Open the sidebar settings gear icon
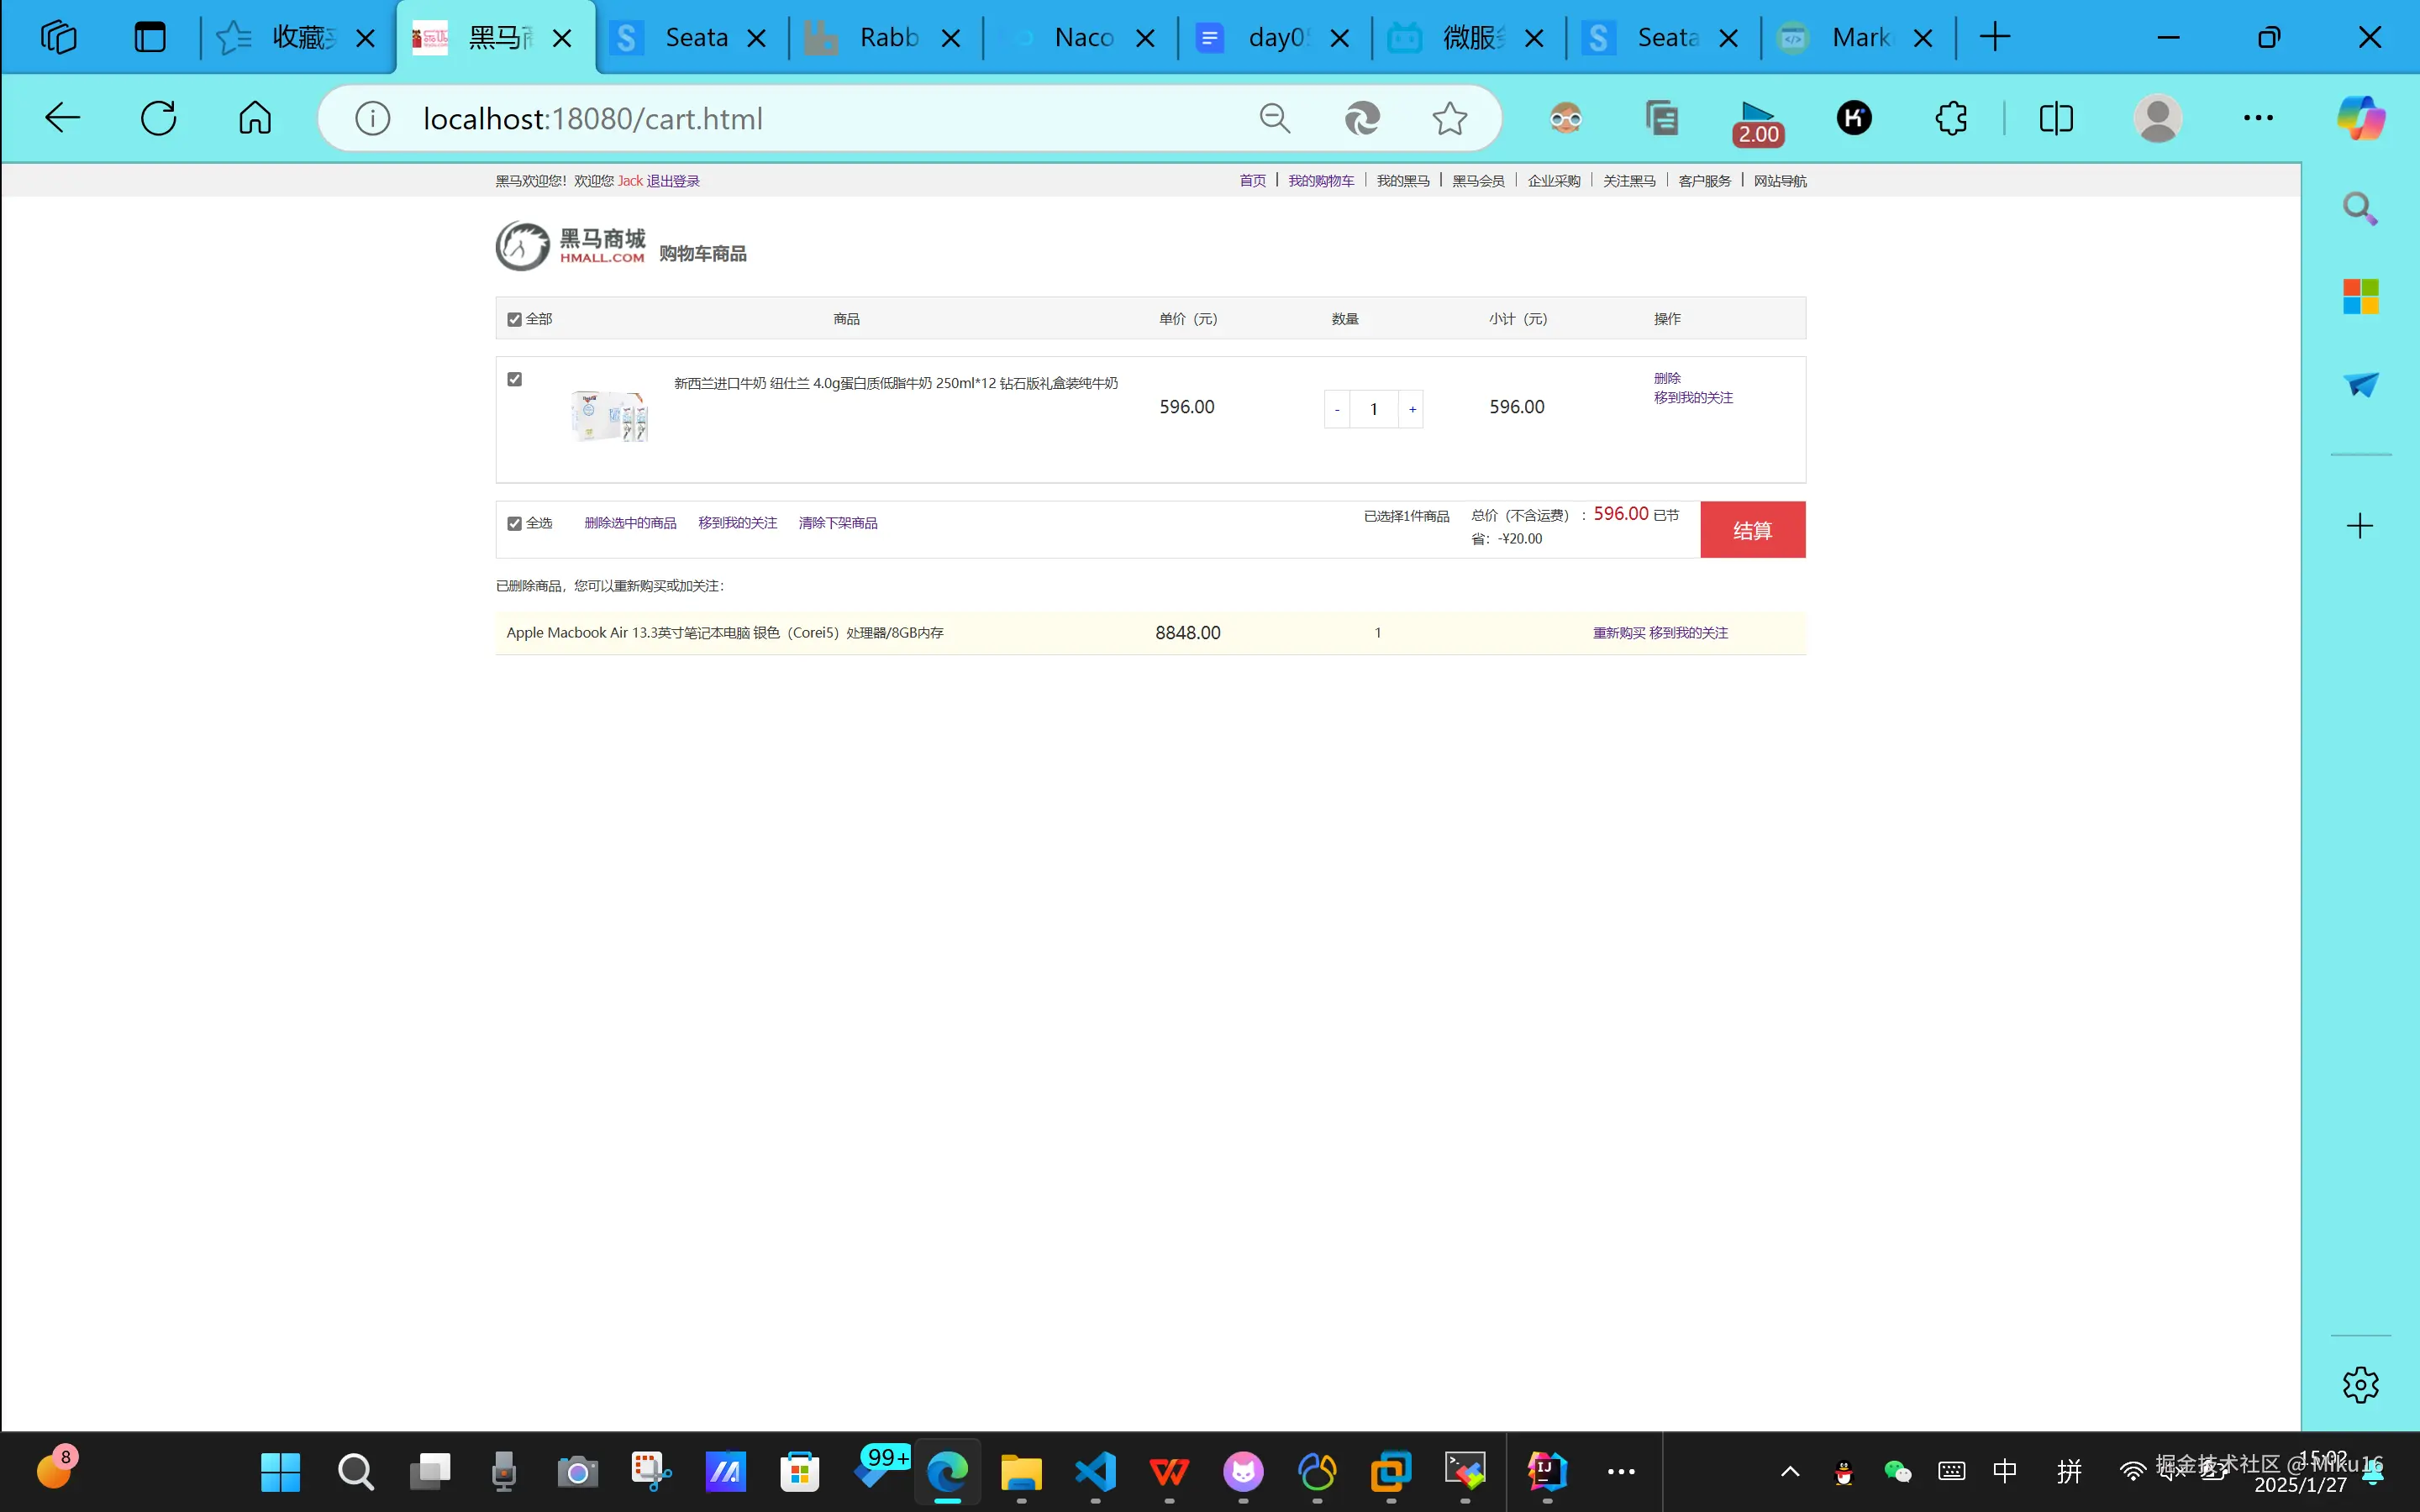 click(x=2360, y=1385)
